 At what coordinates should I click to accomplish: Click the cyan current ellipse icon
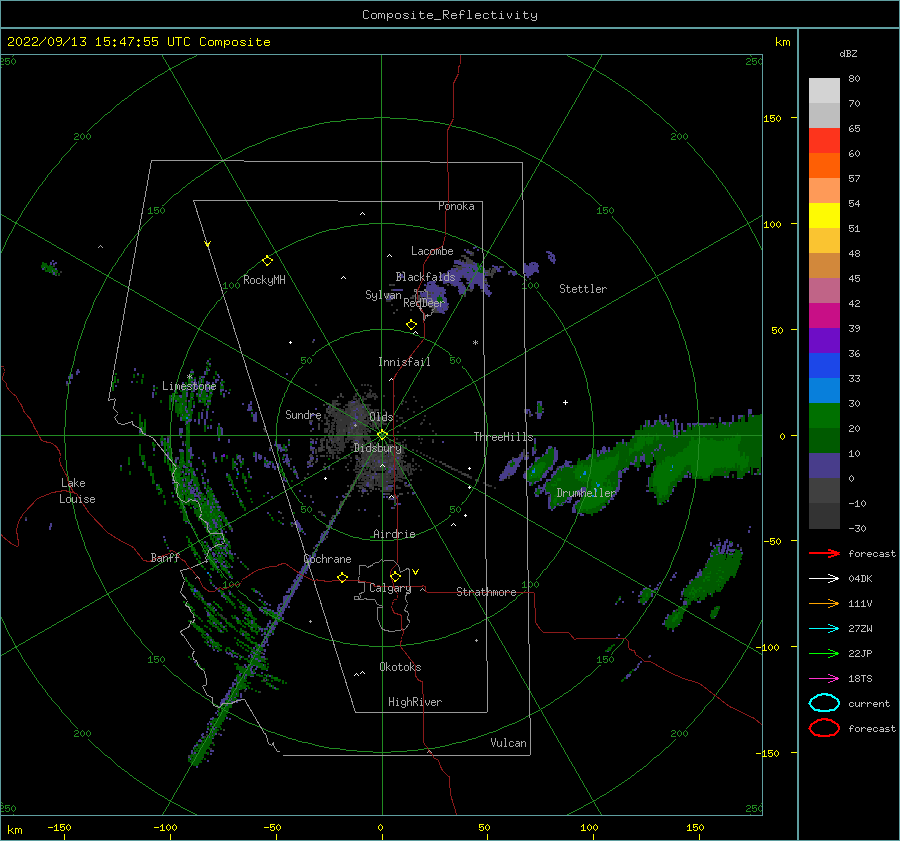pos(824,703)
